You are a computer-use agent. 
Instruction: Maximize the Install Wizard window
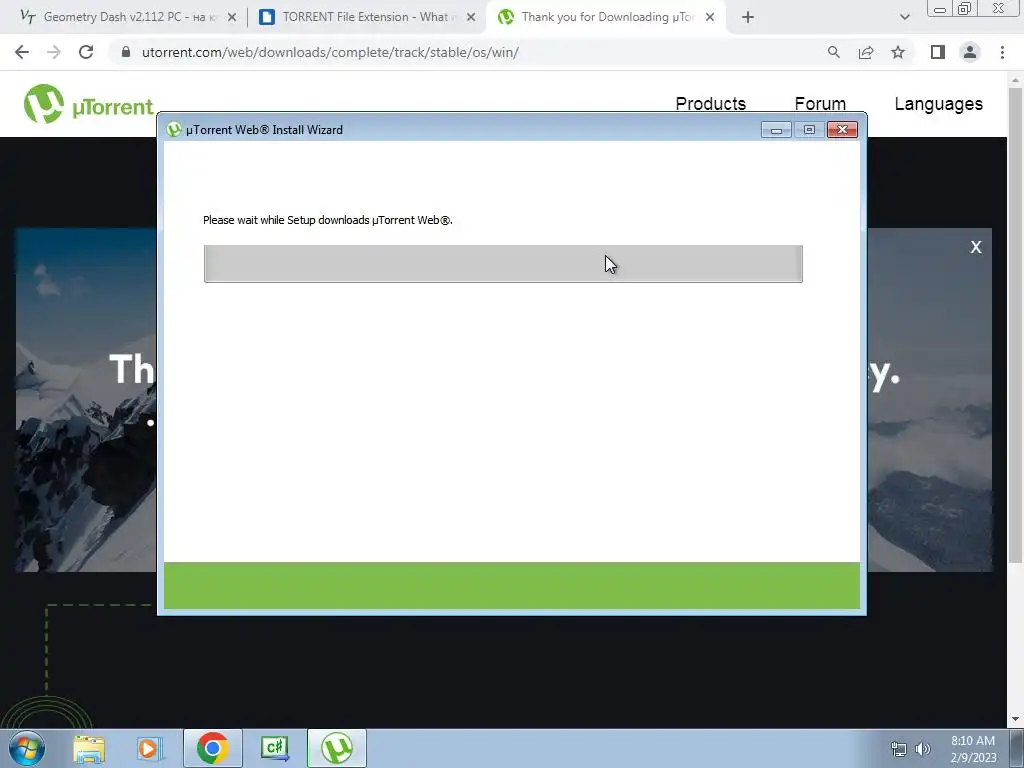[x=809, y=130]
